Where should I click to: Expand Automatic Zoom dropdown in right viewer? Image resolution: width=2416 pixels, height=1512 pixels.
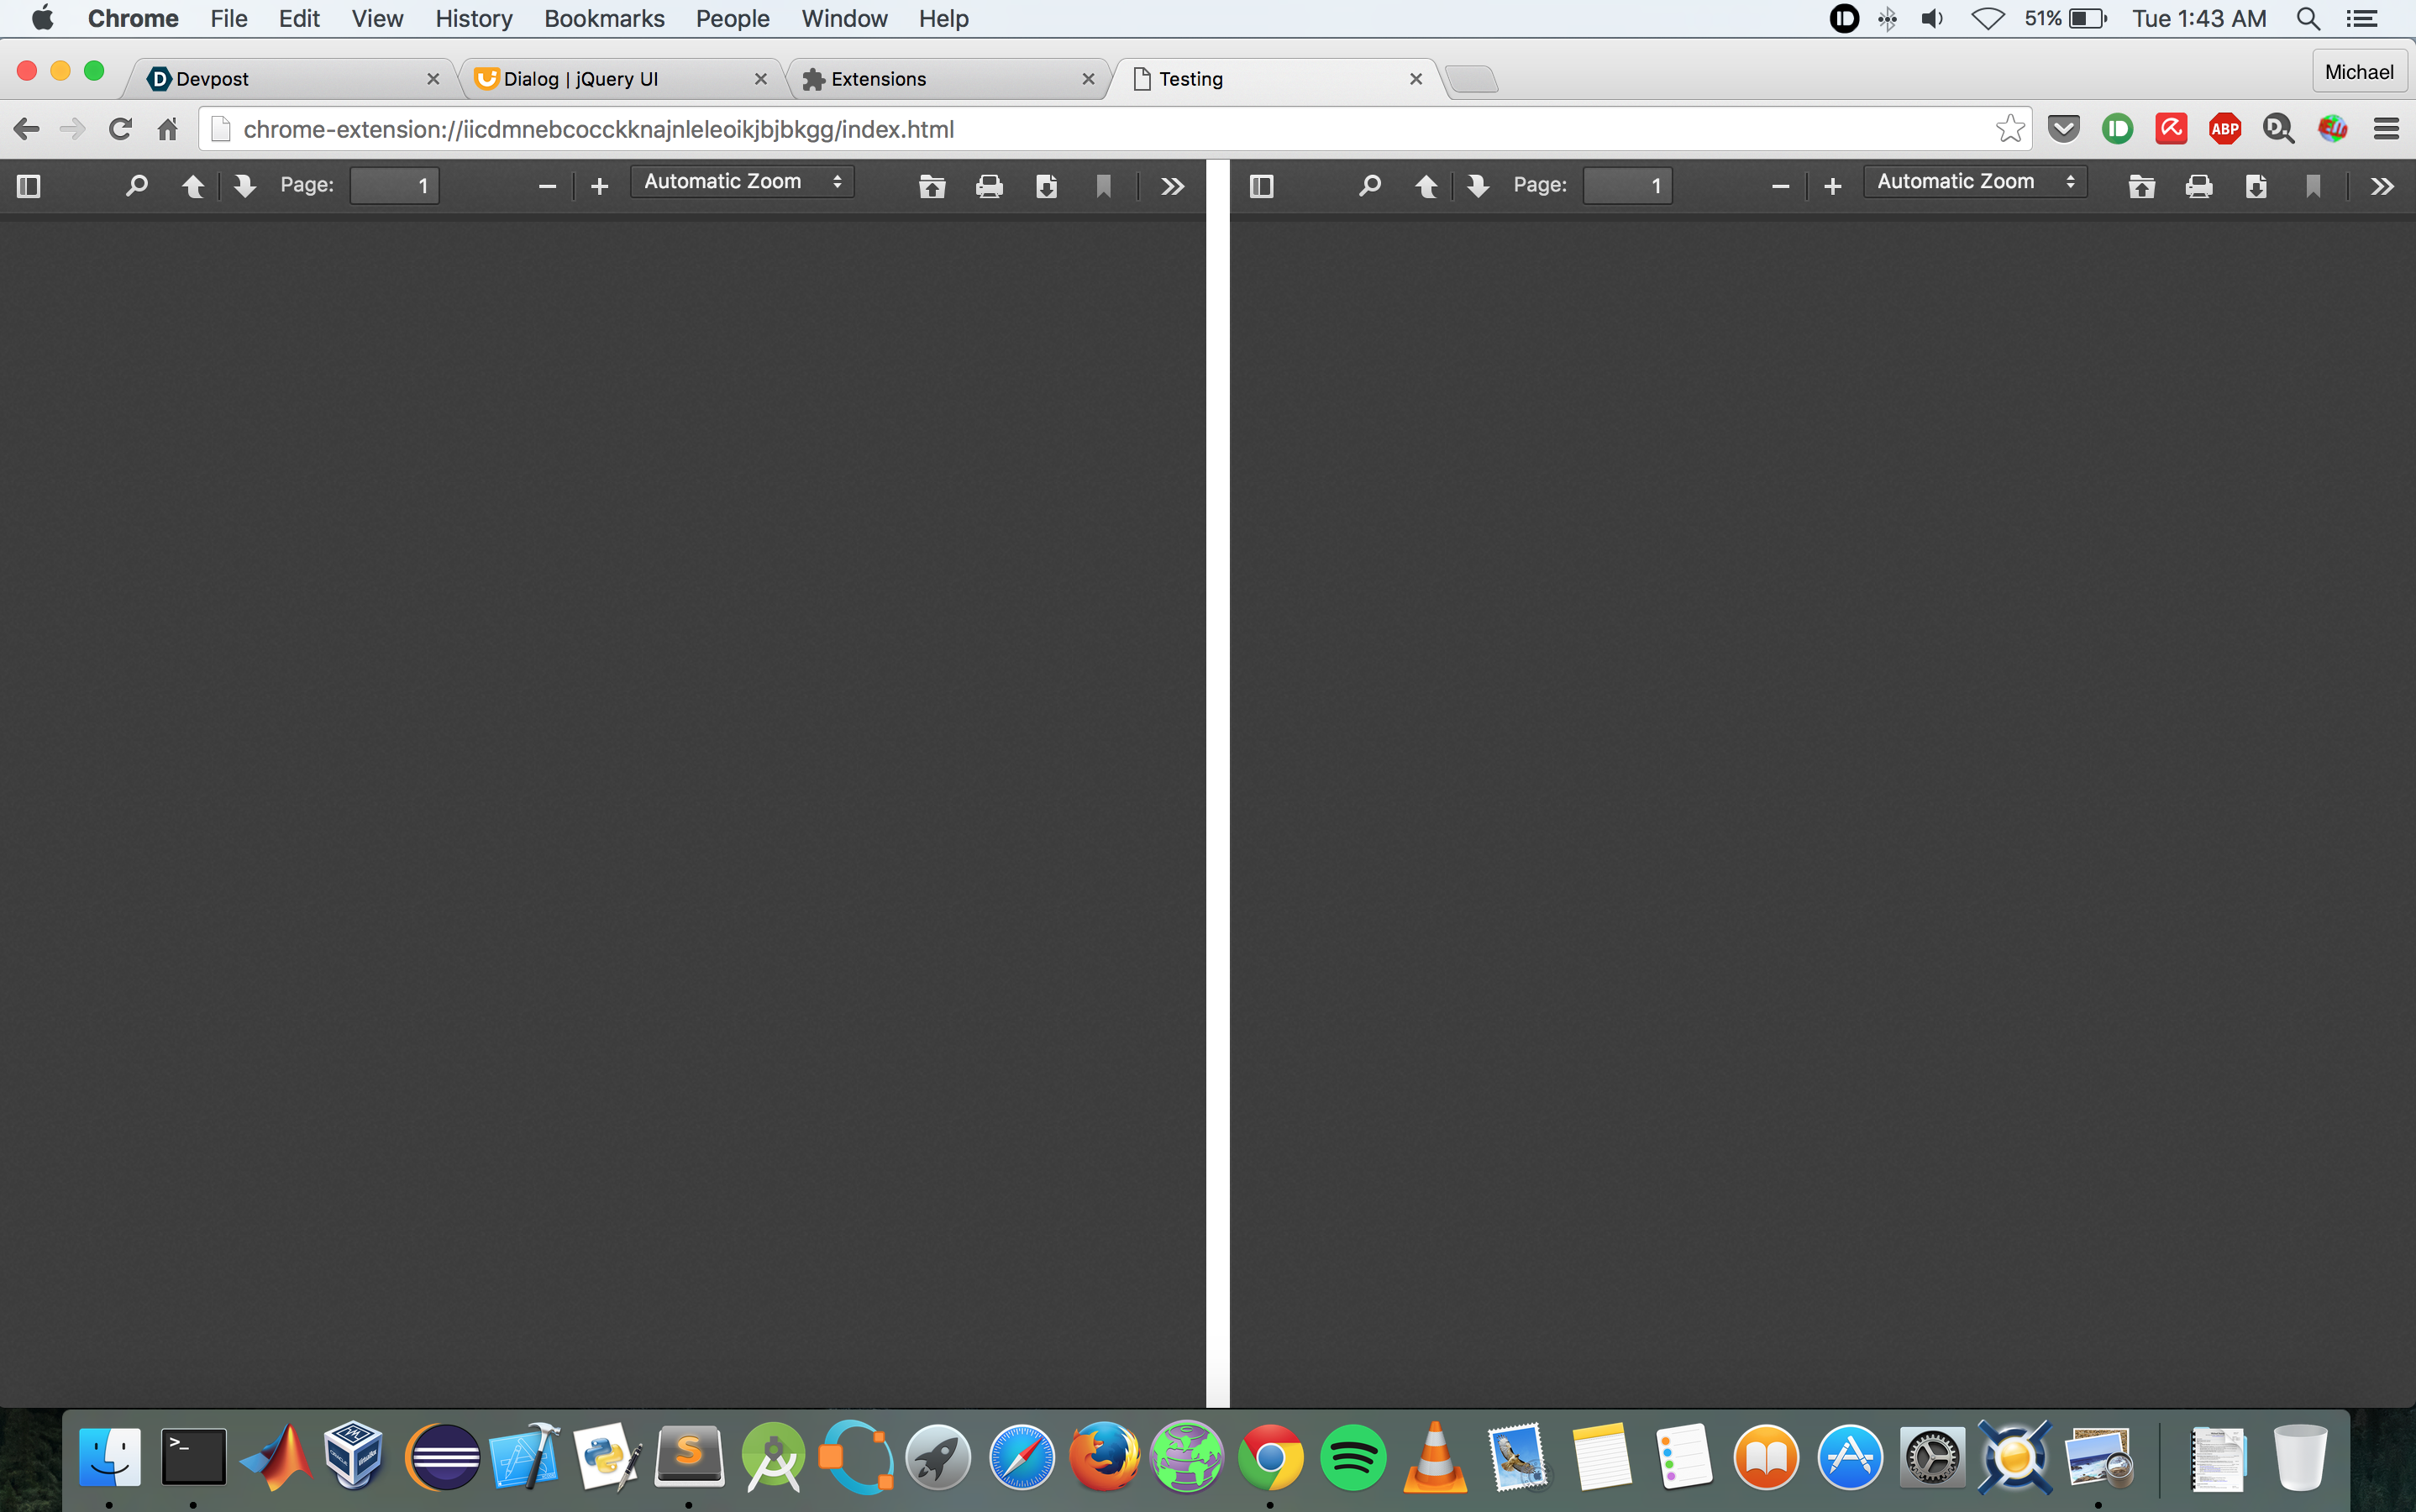(1975, 182)
